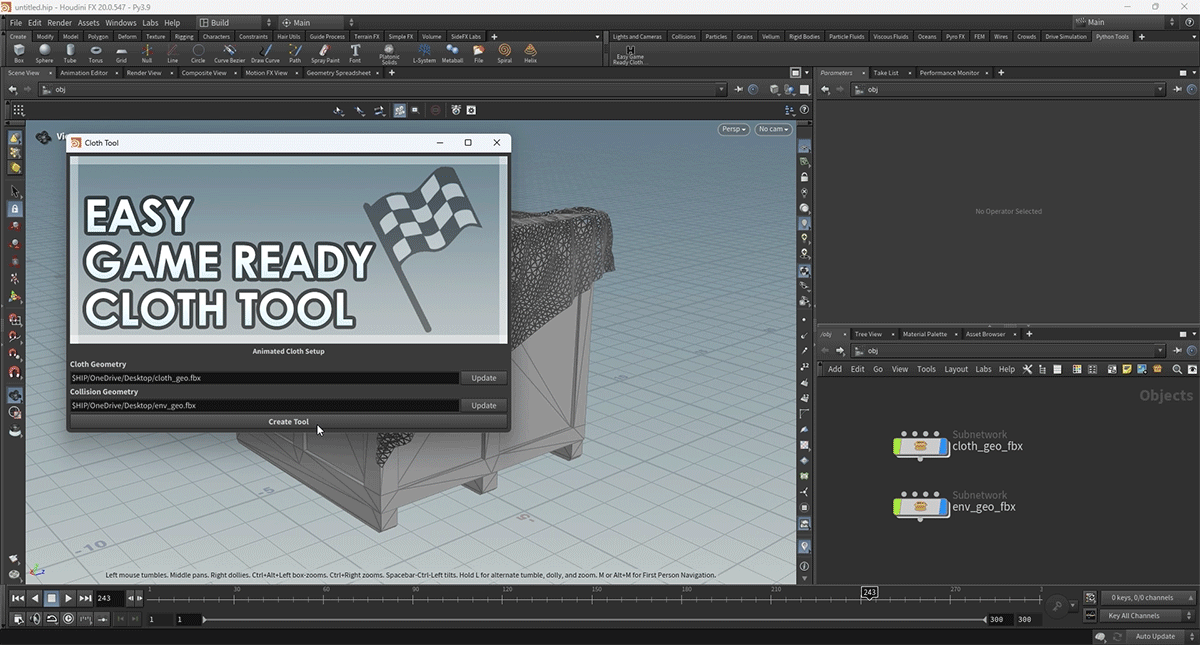
Task: Switch to the Vellum shelf tab
Action: tap(770, 37)
